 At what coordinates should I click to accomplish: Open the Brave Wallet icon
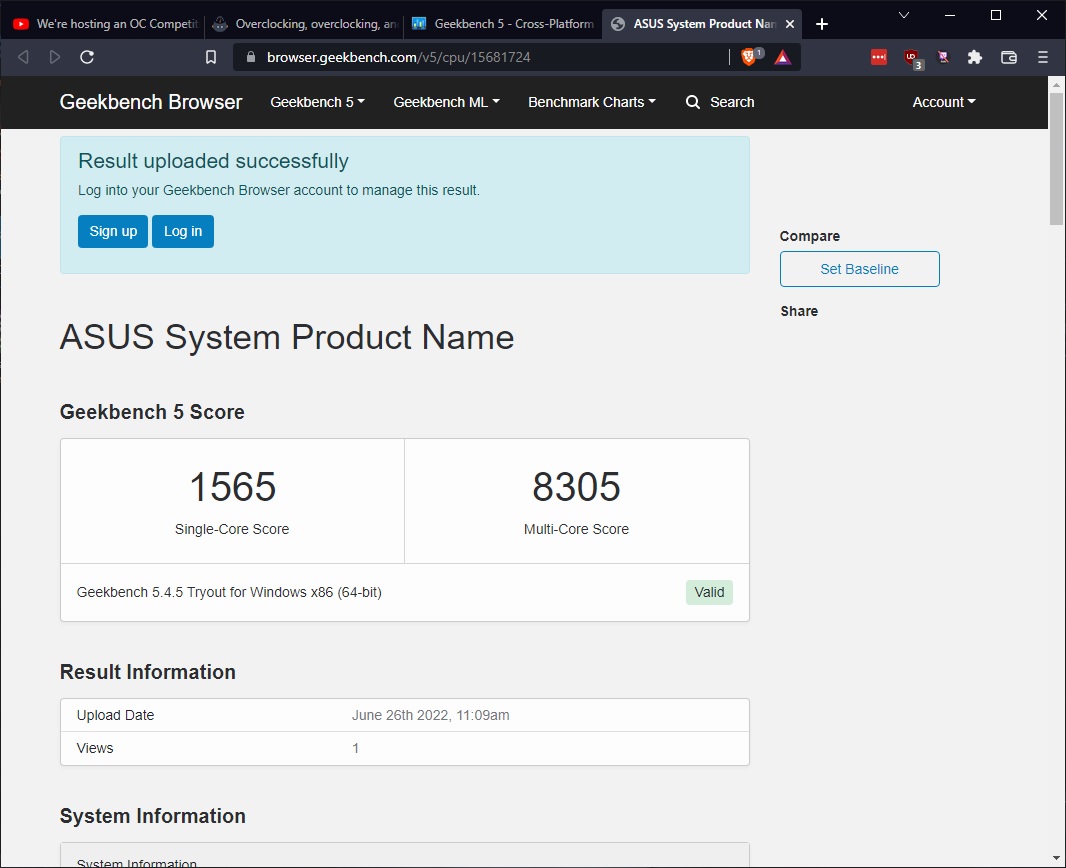pos(1009,57)
